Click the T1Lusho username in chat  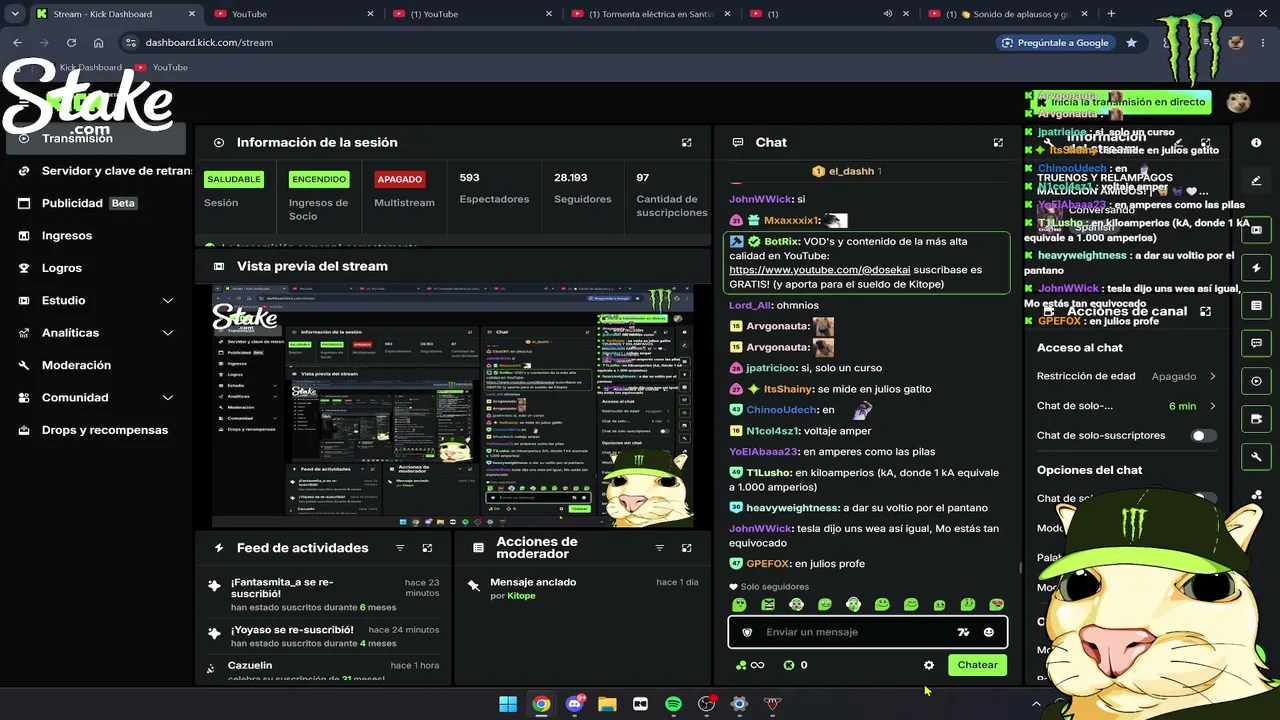point(768,473)
